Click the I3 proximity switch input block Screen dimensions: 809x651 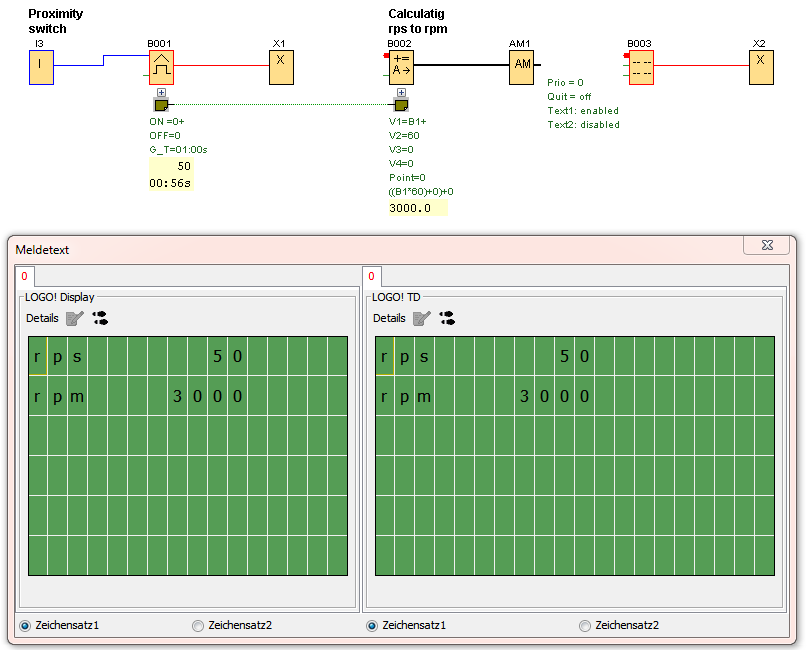41,68
